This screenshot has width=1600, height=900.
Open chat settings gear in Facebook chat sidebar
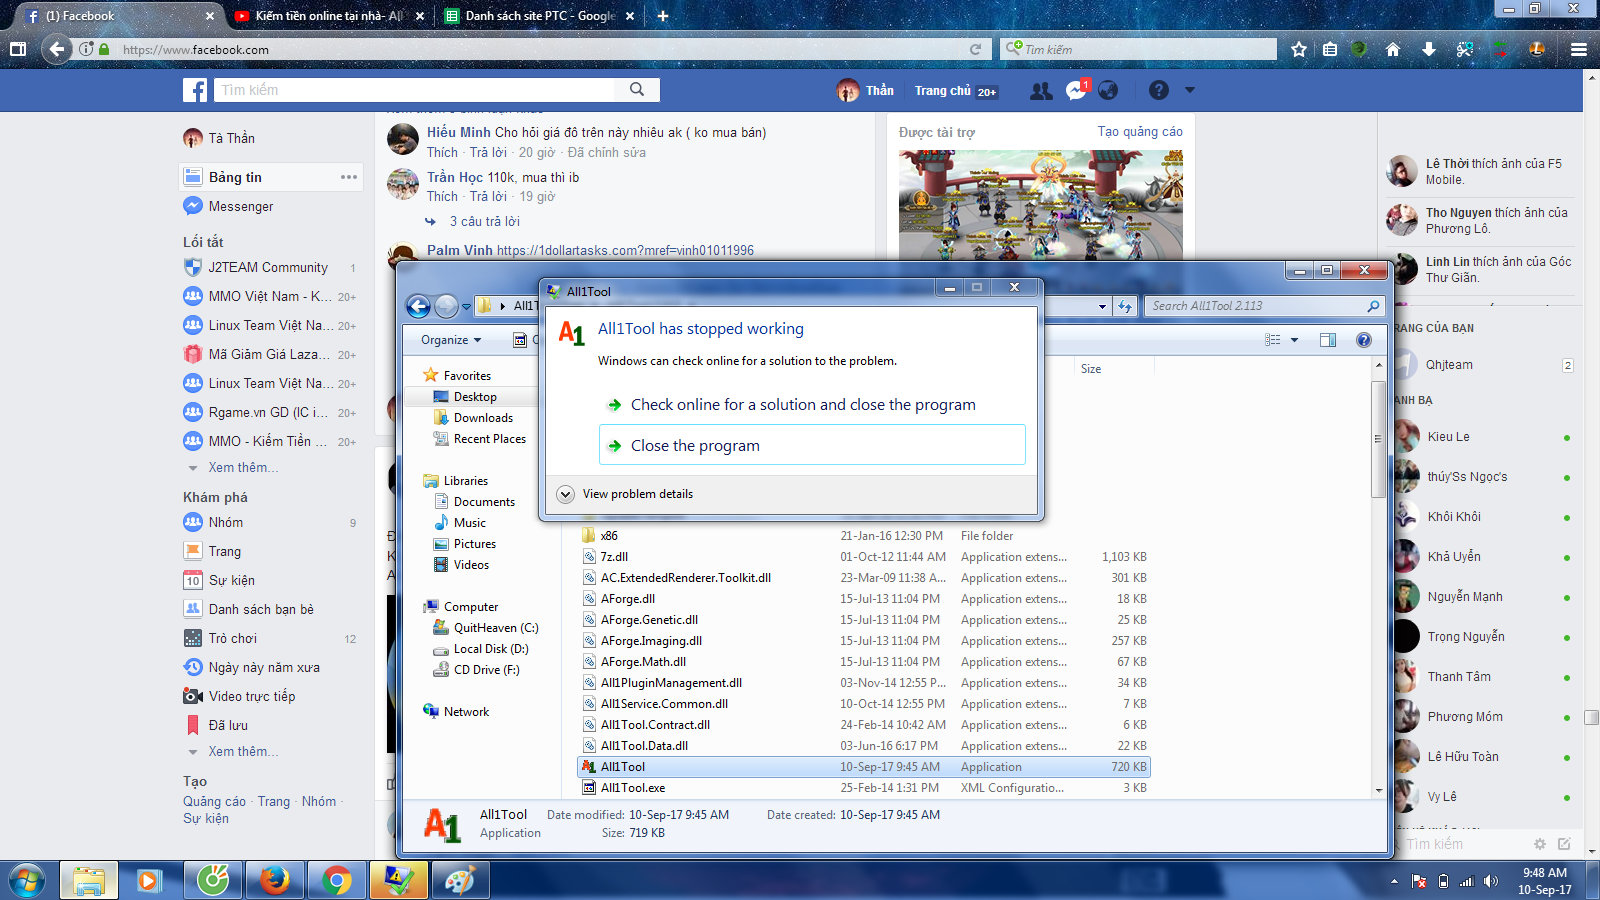(1540, 844)
